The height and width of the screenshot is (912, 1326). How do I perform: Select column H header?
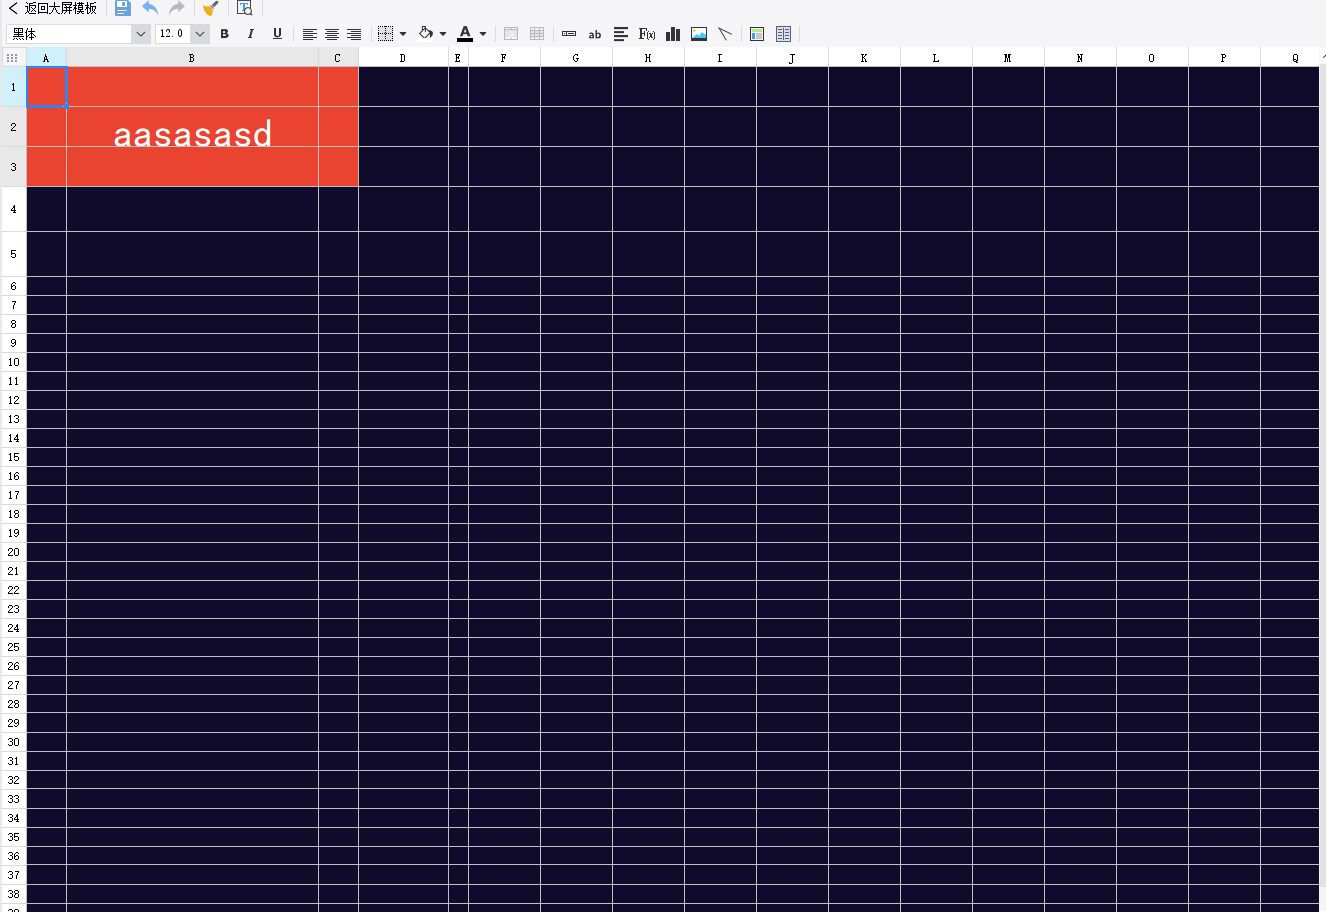pyautogui.click(x=648, y=58)
